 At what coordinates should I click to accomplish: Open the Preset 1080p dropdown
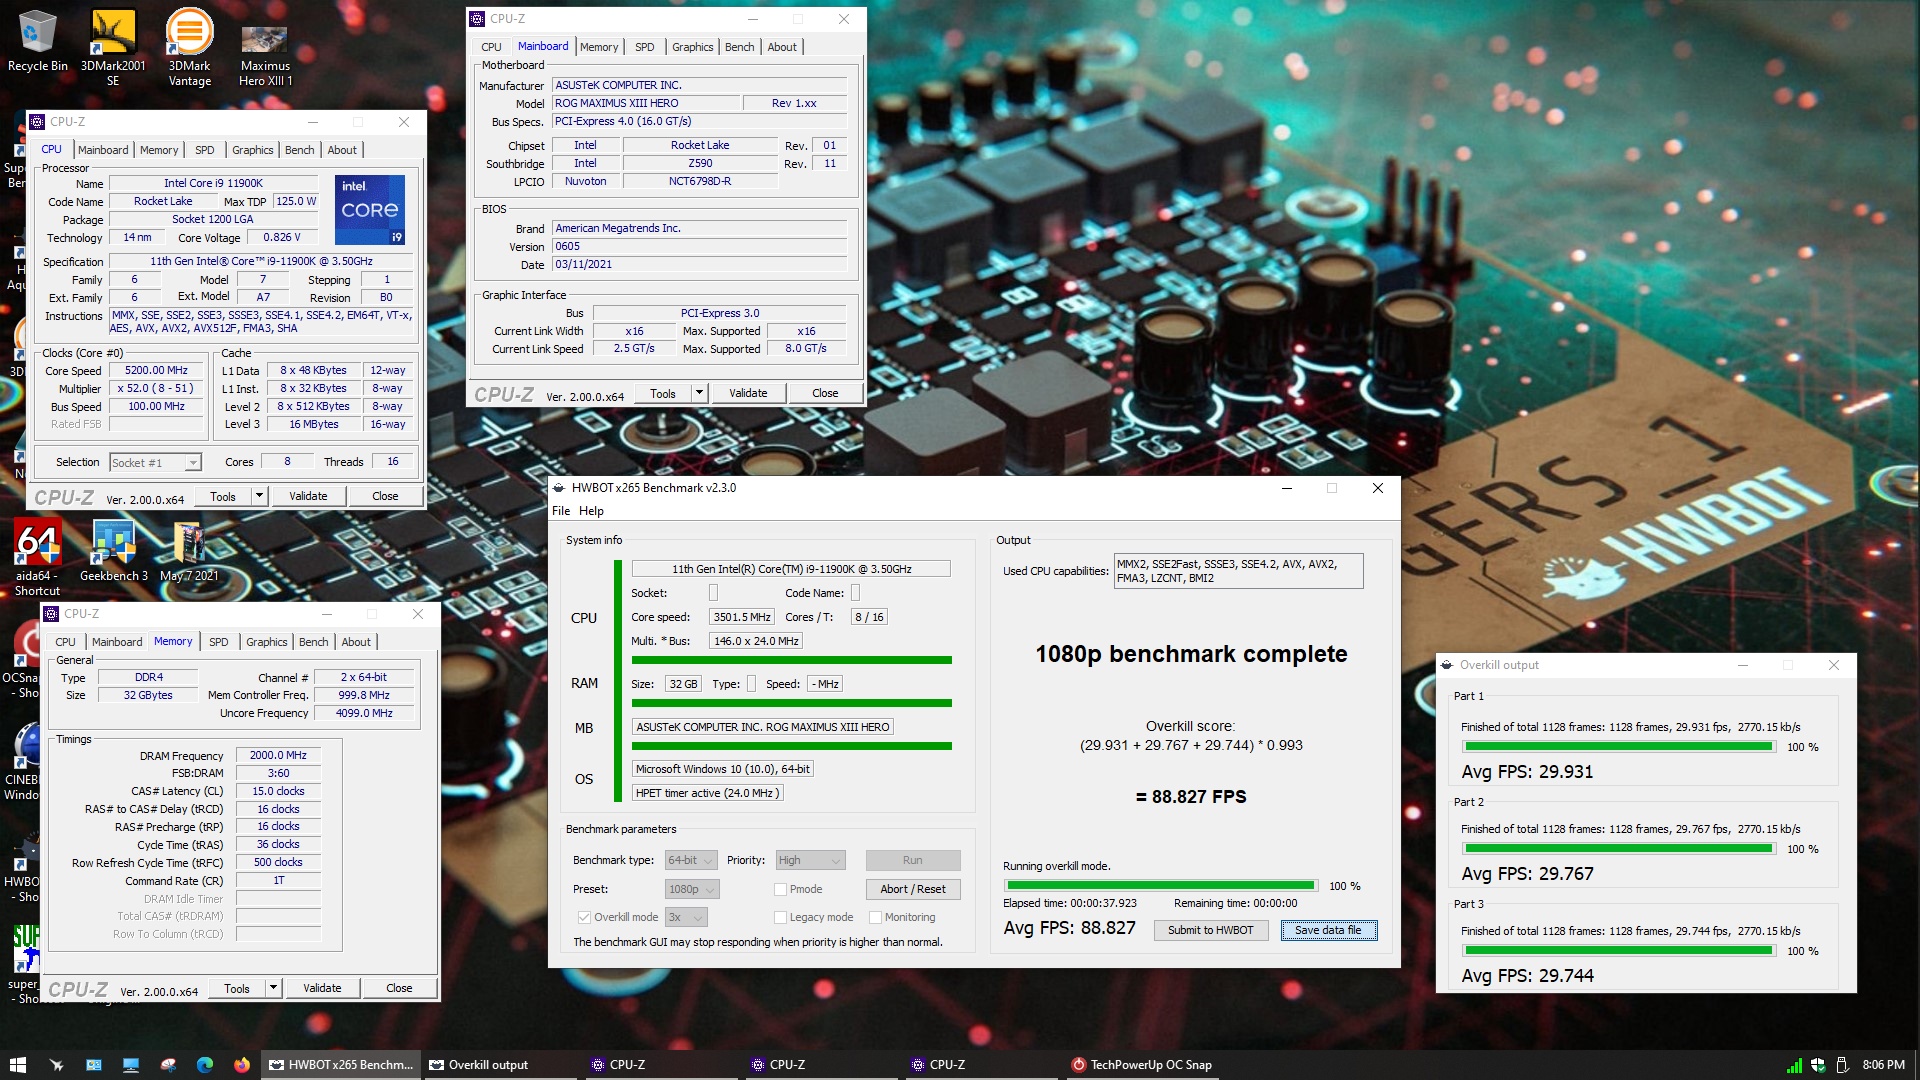pyautogui.click(x=691, y=889)
